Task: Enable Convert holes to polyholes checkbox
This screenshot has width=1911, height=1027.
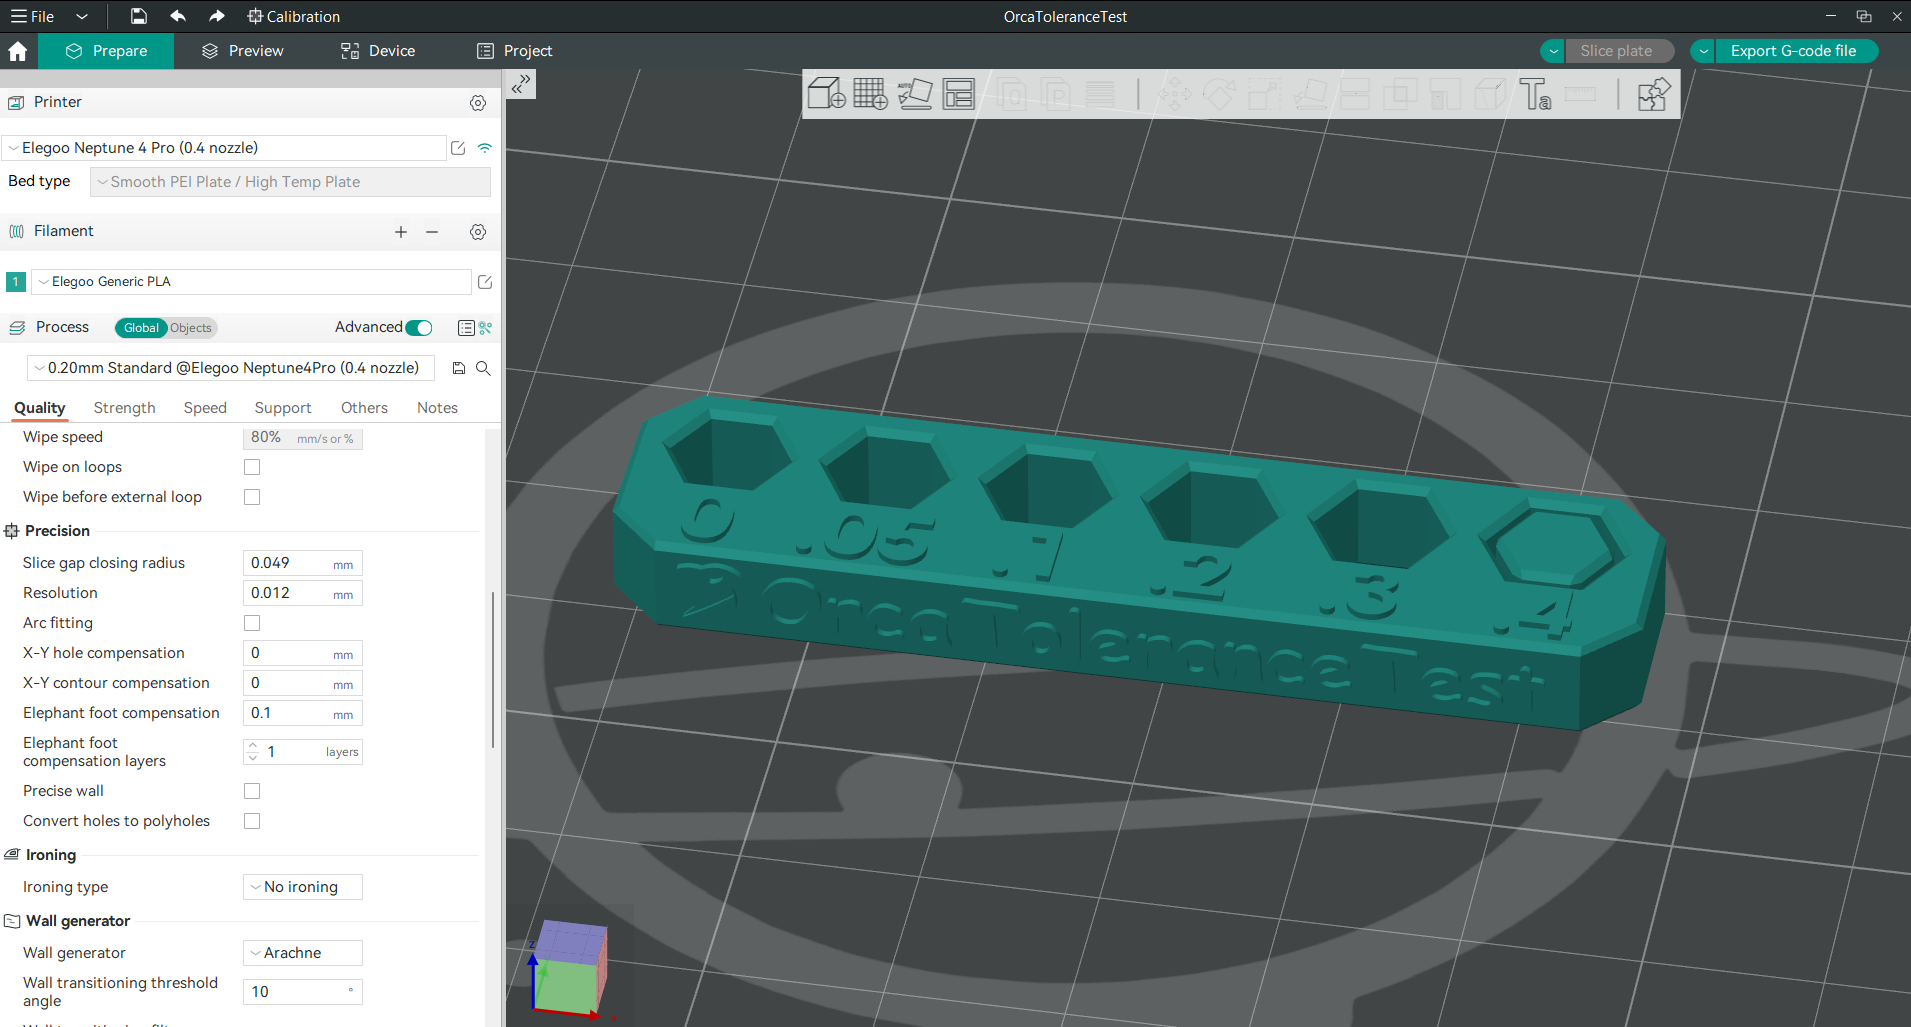Action: (x=252, y=821)
